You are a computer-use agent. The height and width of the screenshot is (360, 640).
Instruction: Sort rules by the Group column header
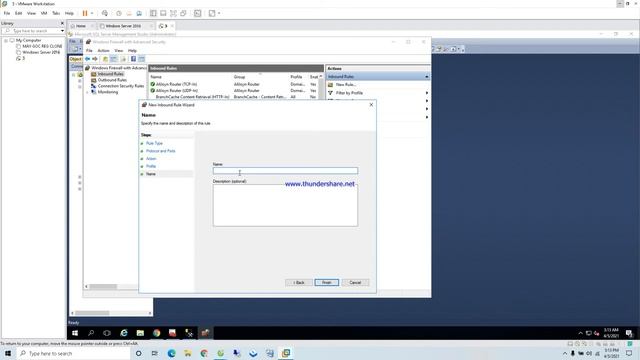tap(239, 77)
